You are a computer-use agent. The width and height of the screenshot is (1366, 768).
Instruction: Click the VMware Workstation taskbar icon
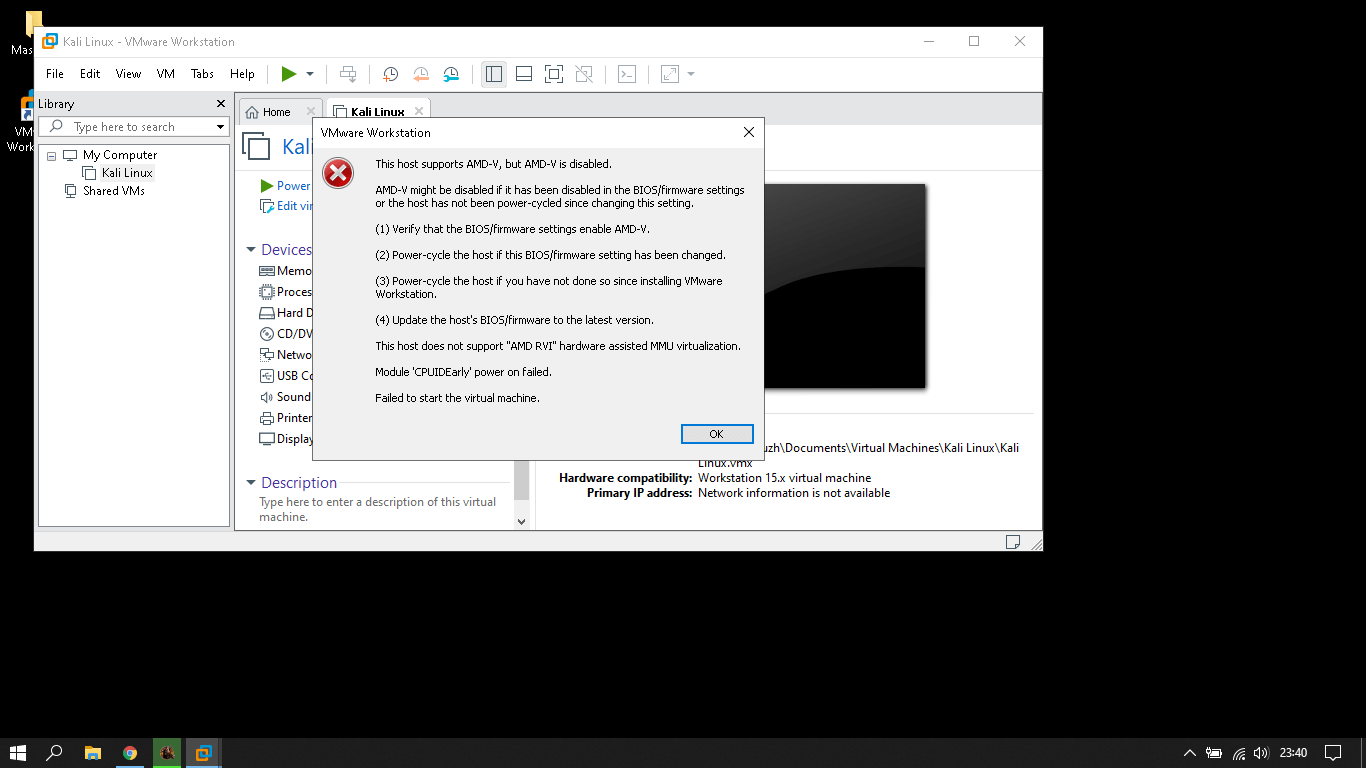click(x=203, y=753)
